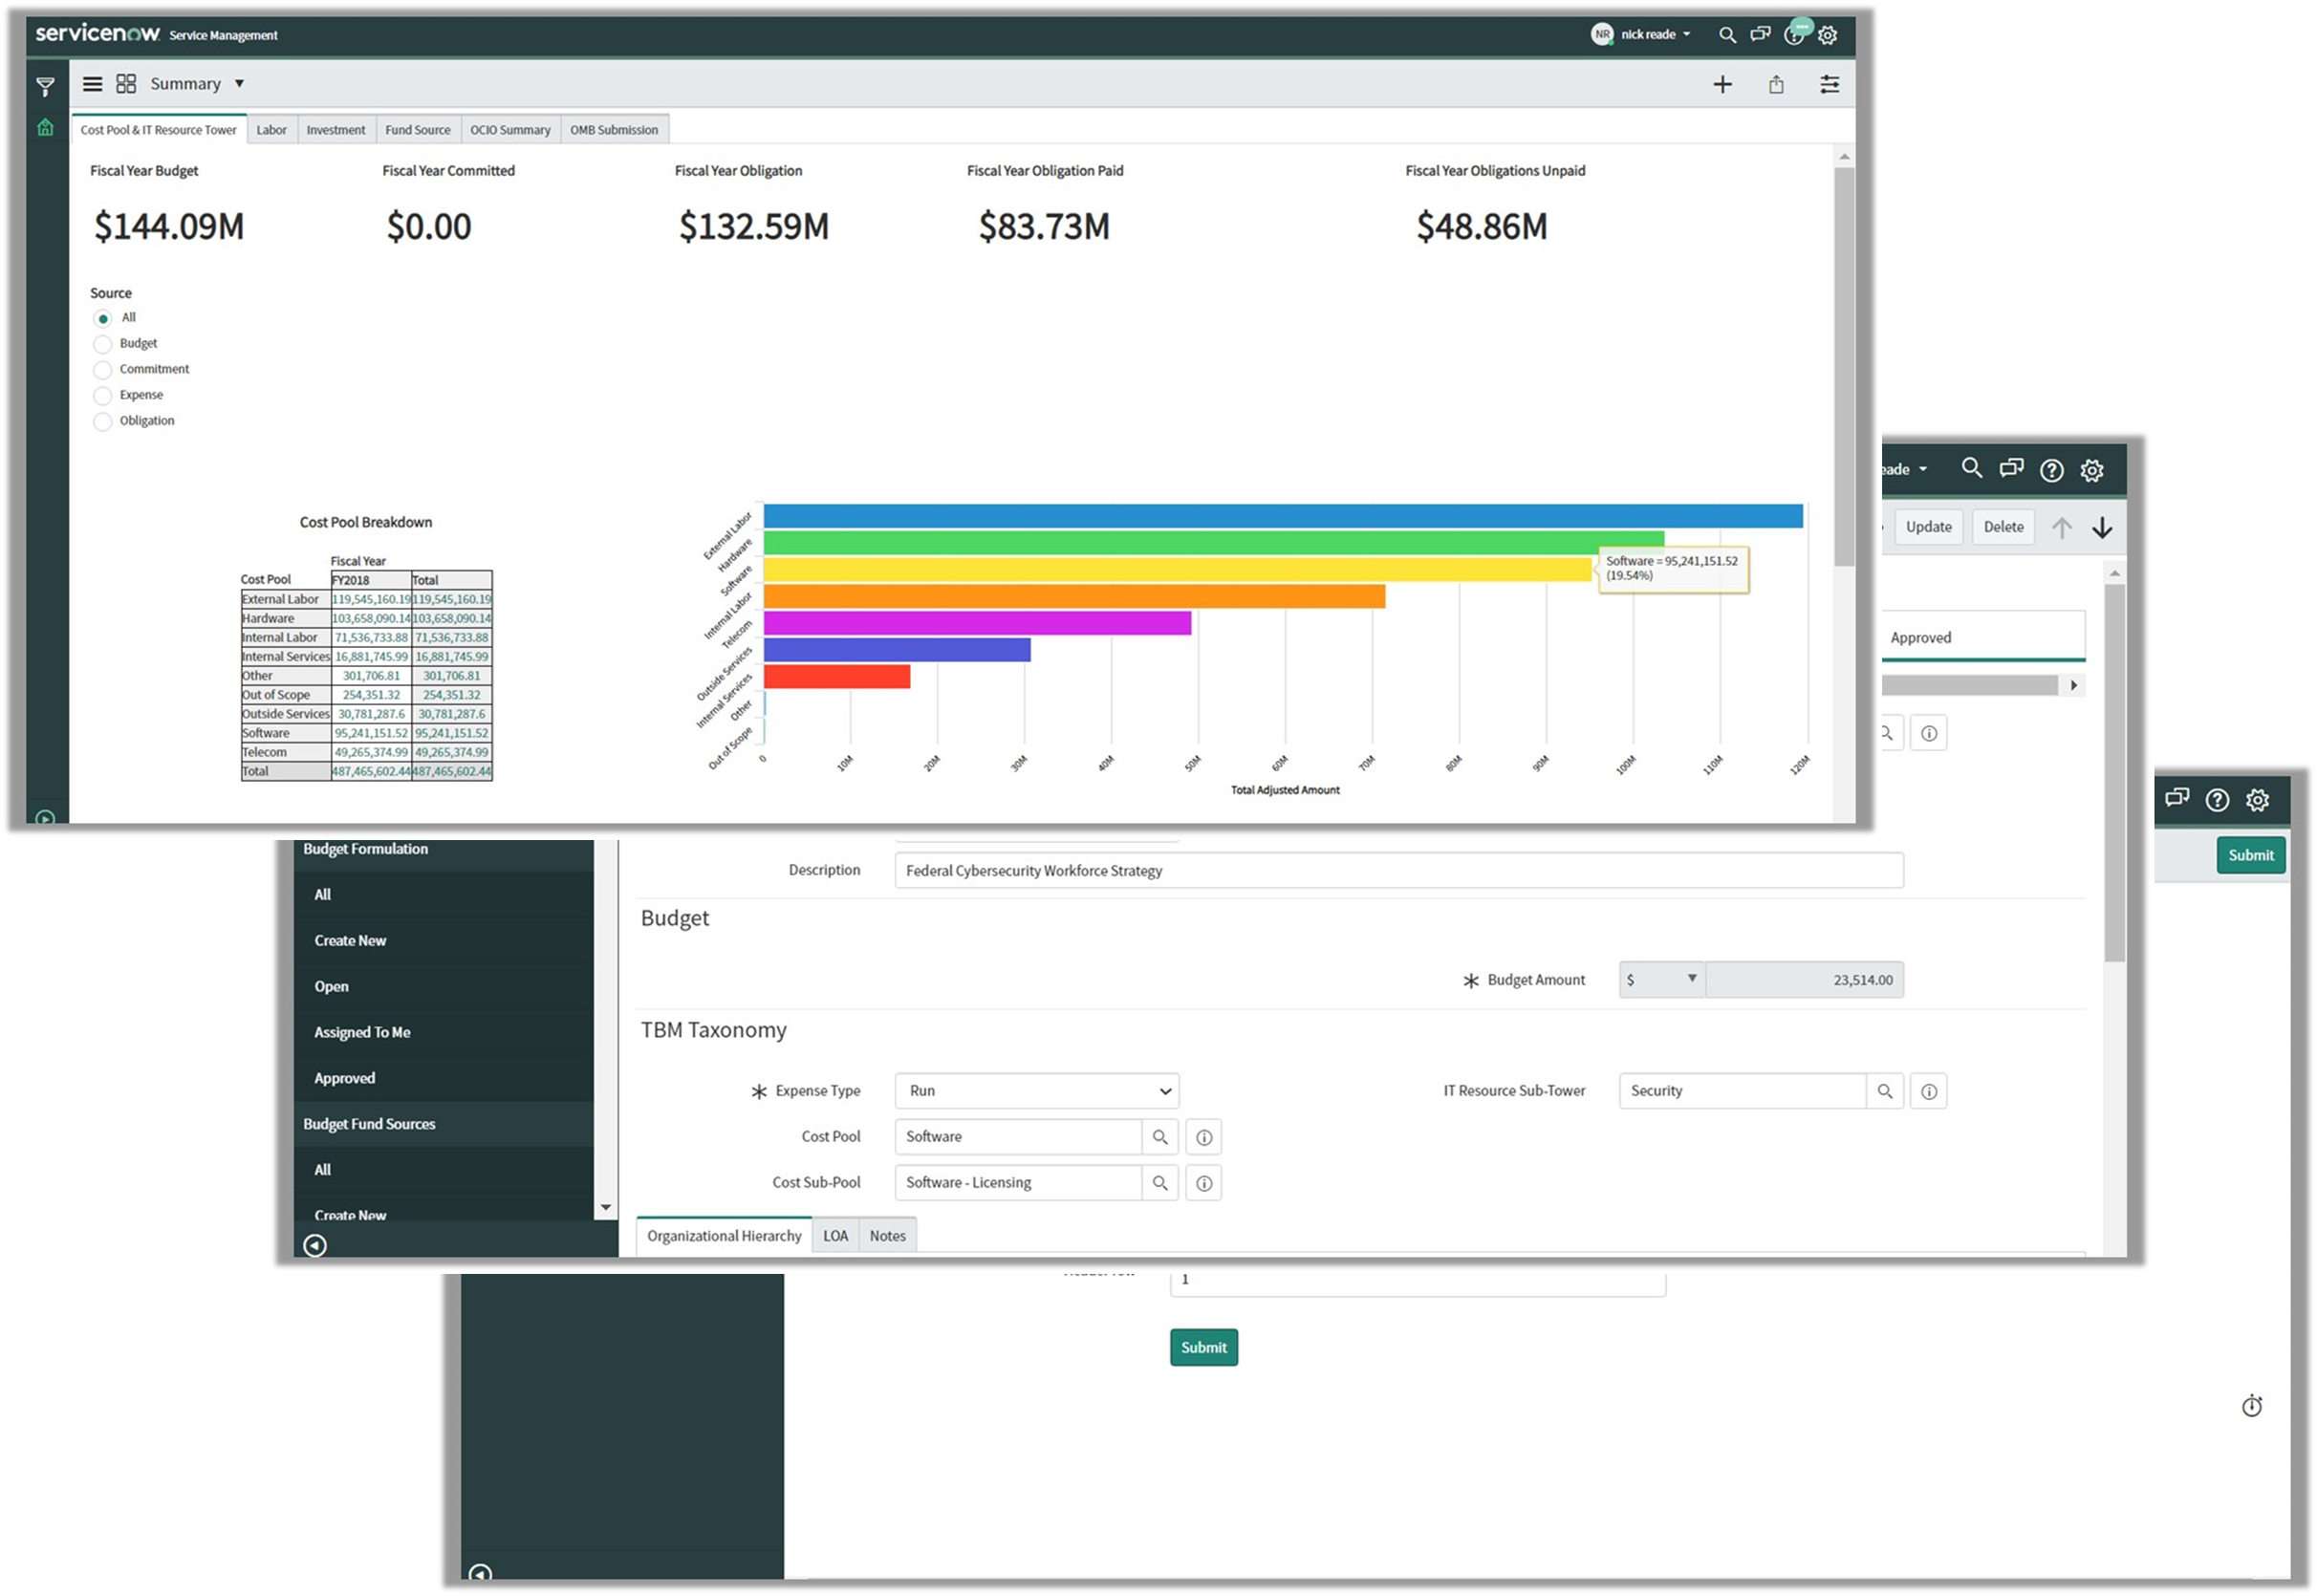
Task: Go to next record with down arrow
Action: tap(2103, 528)
